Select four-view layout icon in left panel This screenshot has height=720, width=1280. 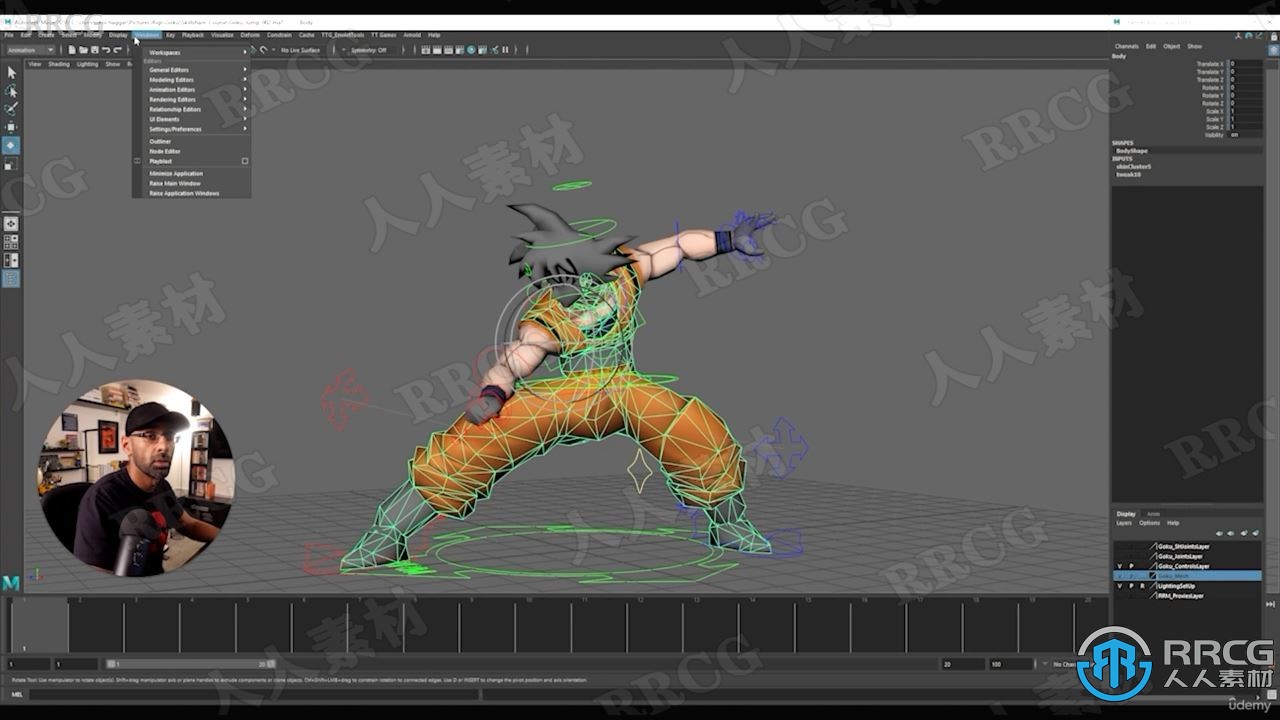pyautogui.click(x=11, y=242)
